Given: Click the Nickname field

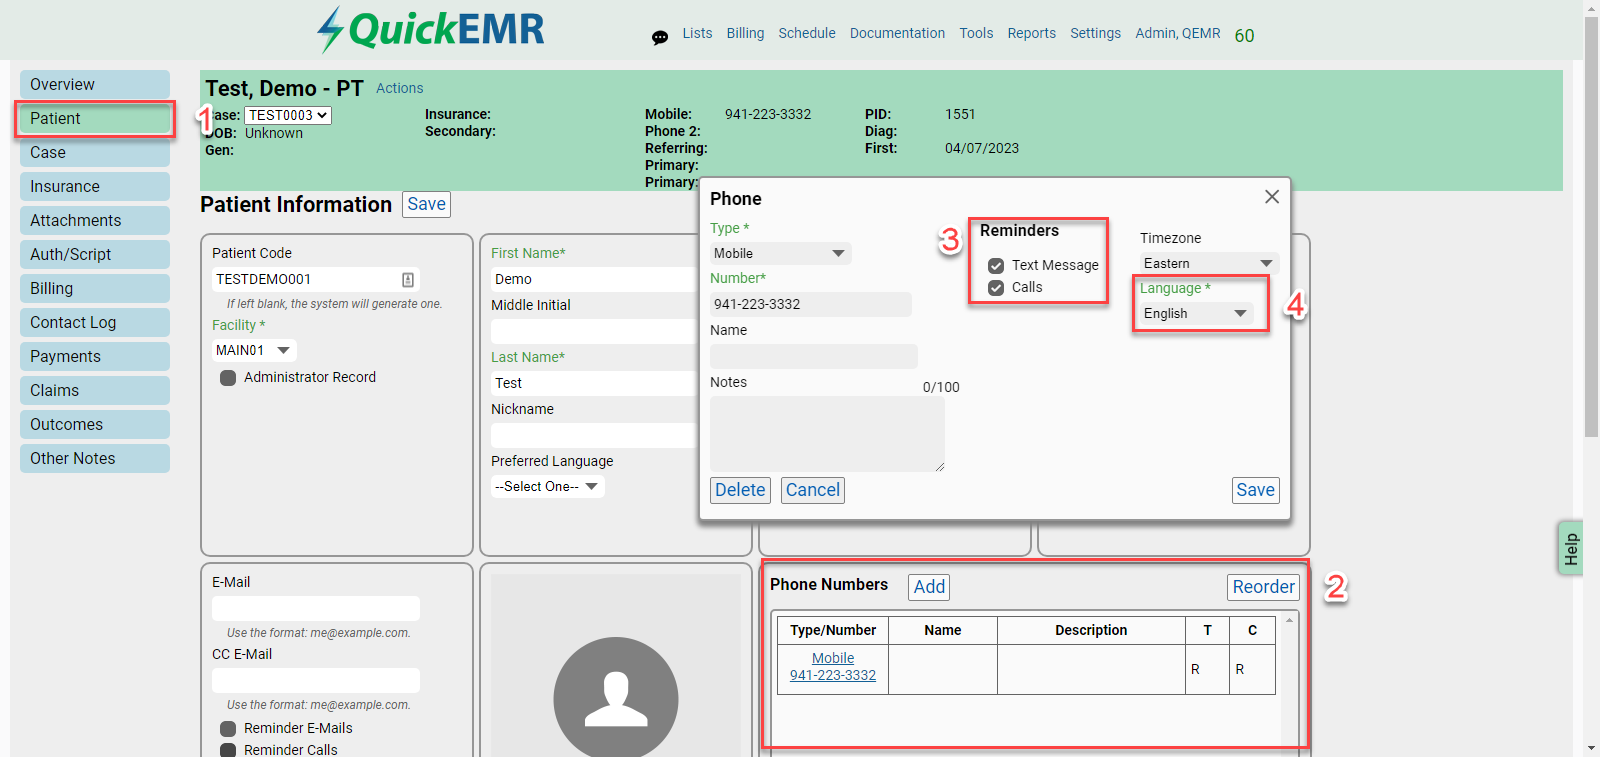Looking at the screenshot, I should click(x=592, y=436).
